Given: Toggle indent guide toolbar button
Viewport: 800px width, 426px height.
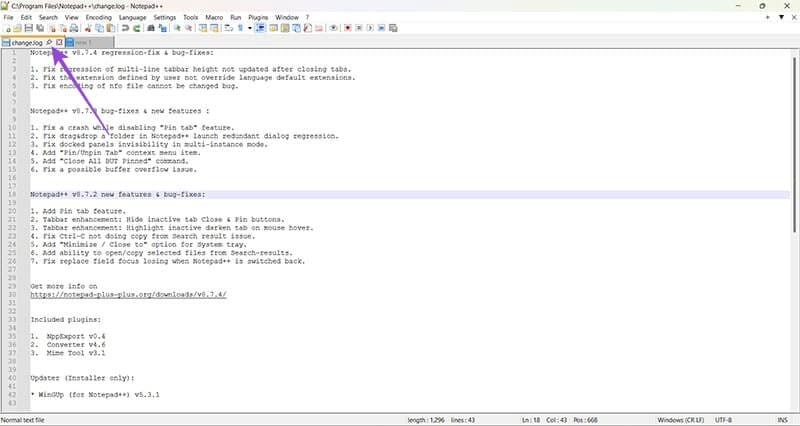Looking at the screenshot, I should point(260,28).
